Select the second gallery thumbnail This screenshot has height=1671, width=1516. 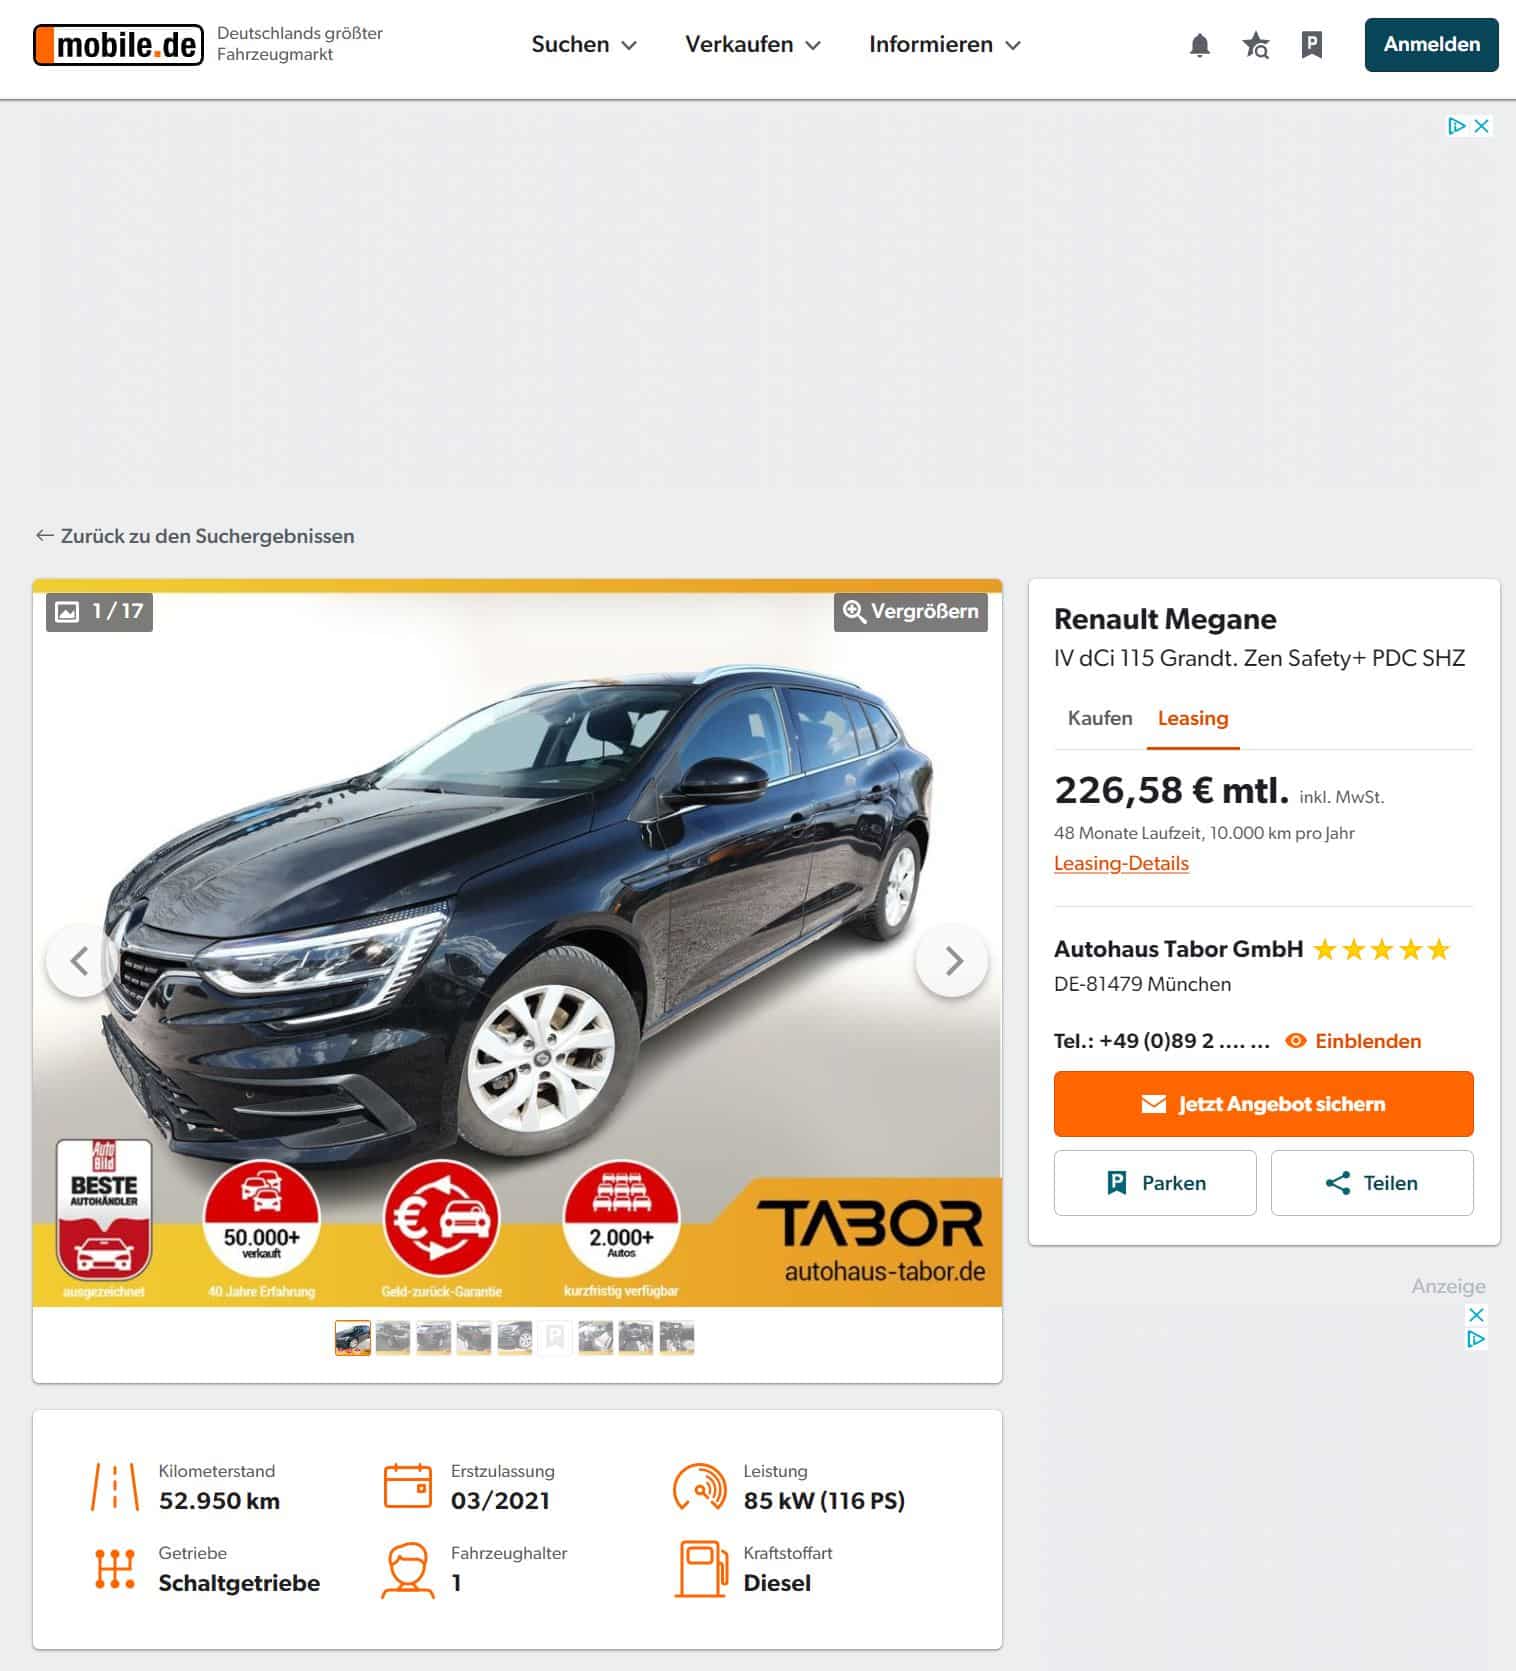click(393, 1338)
